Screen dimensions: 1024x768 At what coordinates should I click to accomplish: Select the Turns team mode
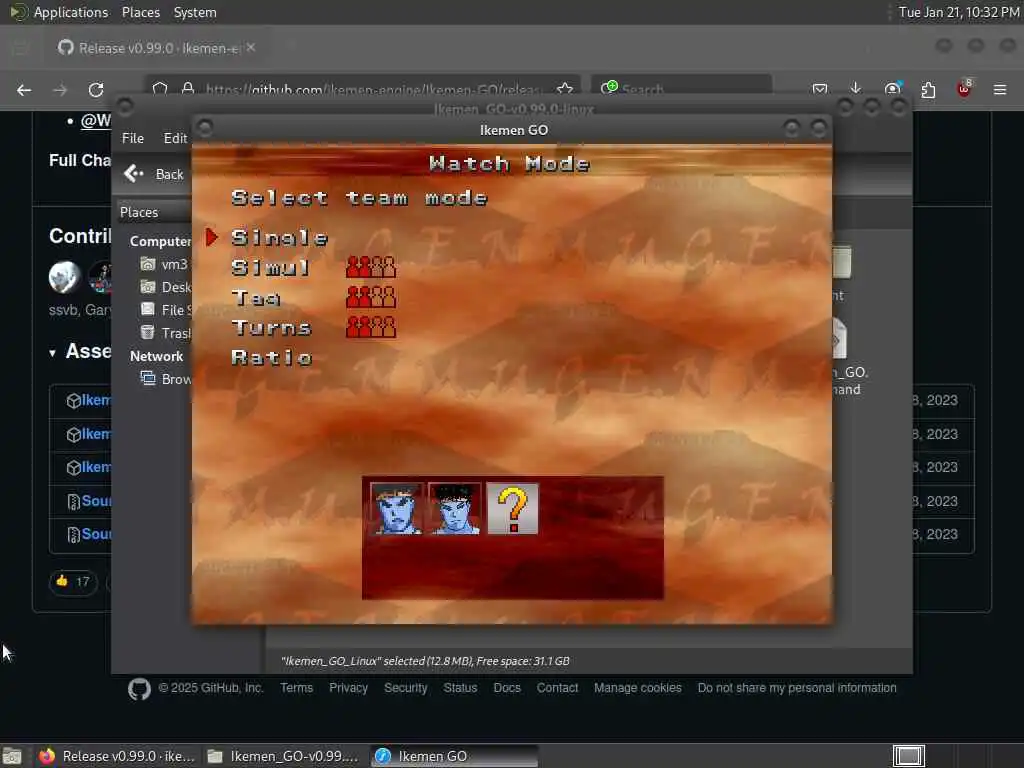(x=271, y=327)
